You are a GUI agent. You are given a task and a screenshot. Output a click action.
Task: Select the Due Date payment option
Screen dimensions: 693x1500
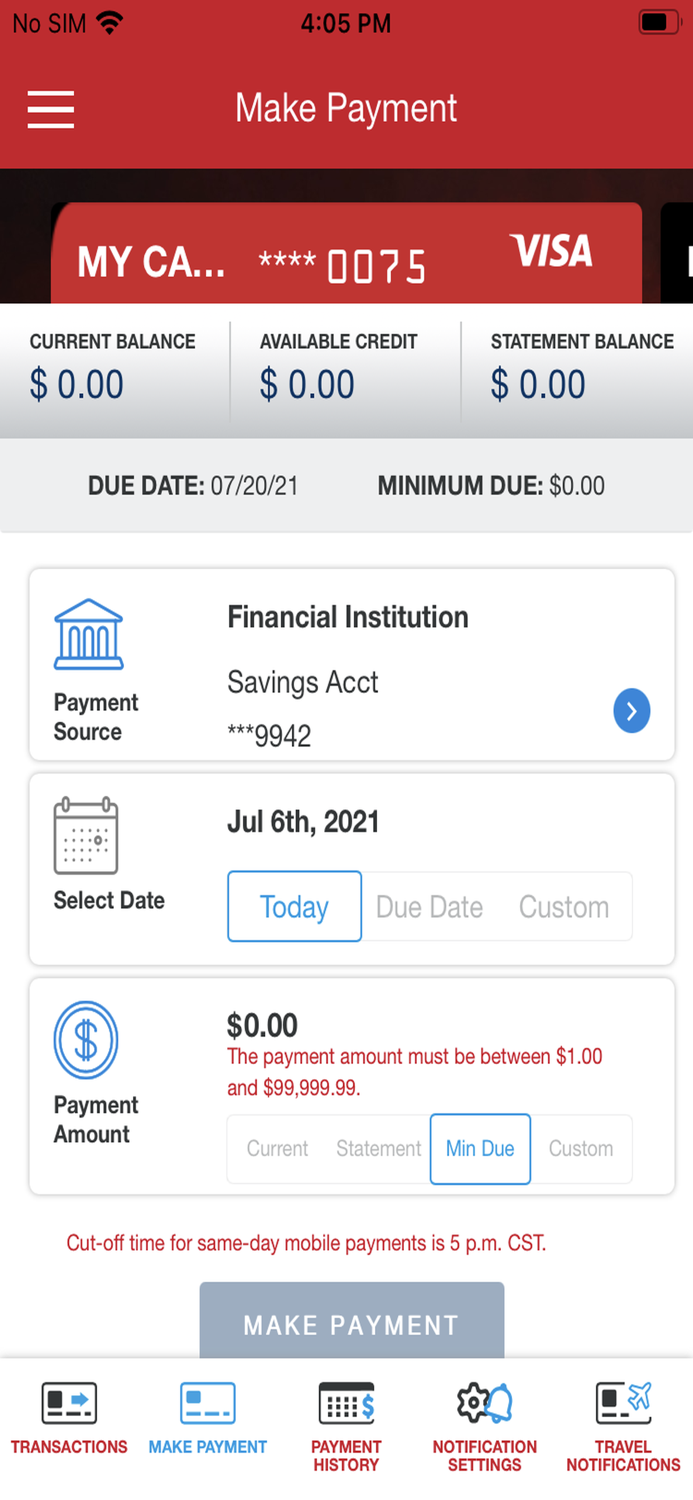pos(429,906)
